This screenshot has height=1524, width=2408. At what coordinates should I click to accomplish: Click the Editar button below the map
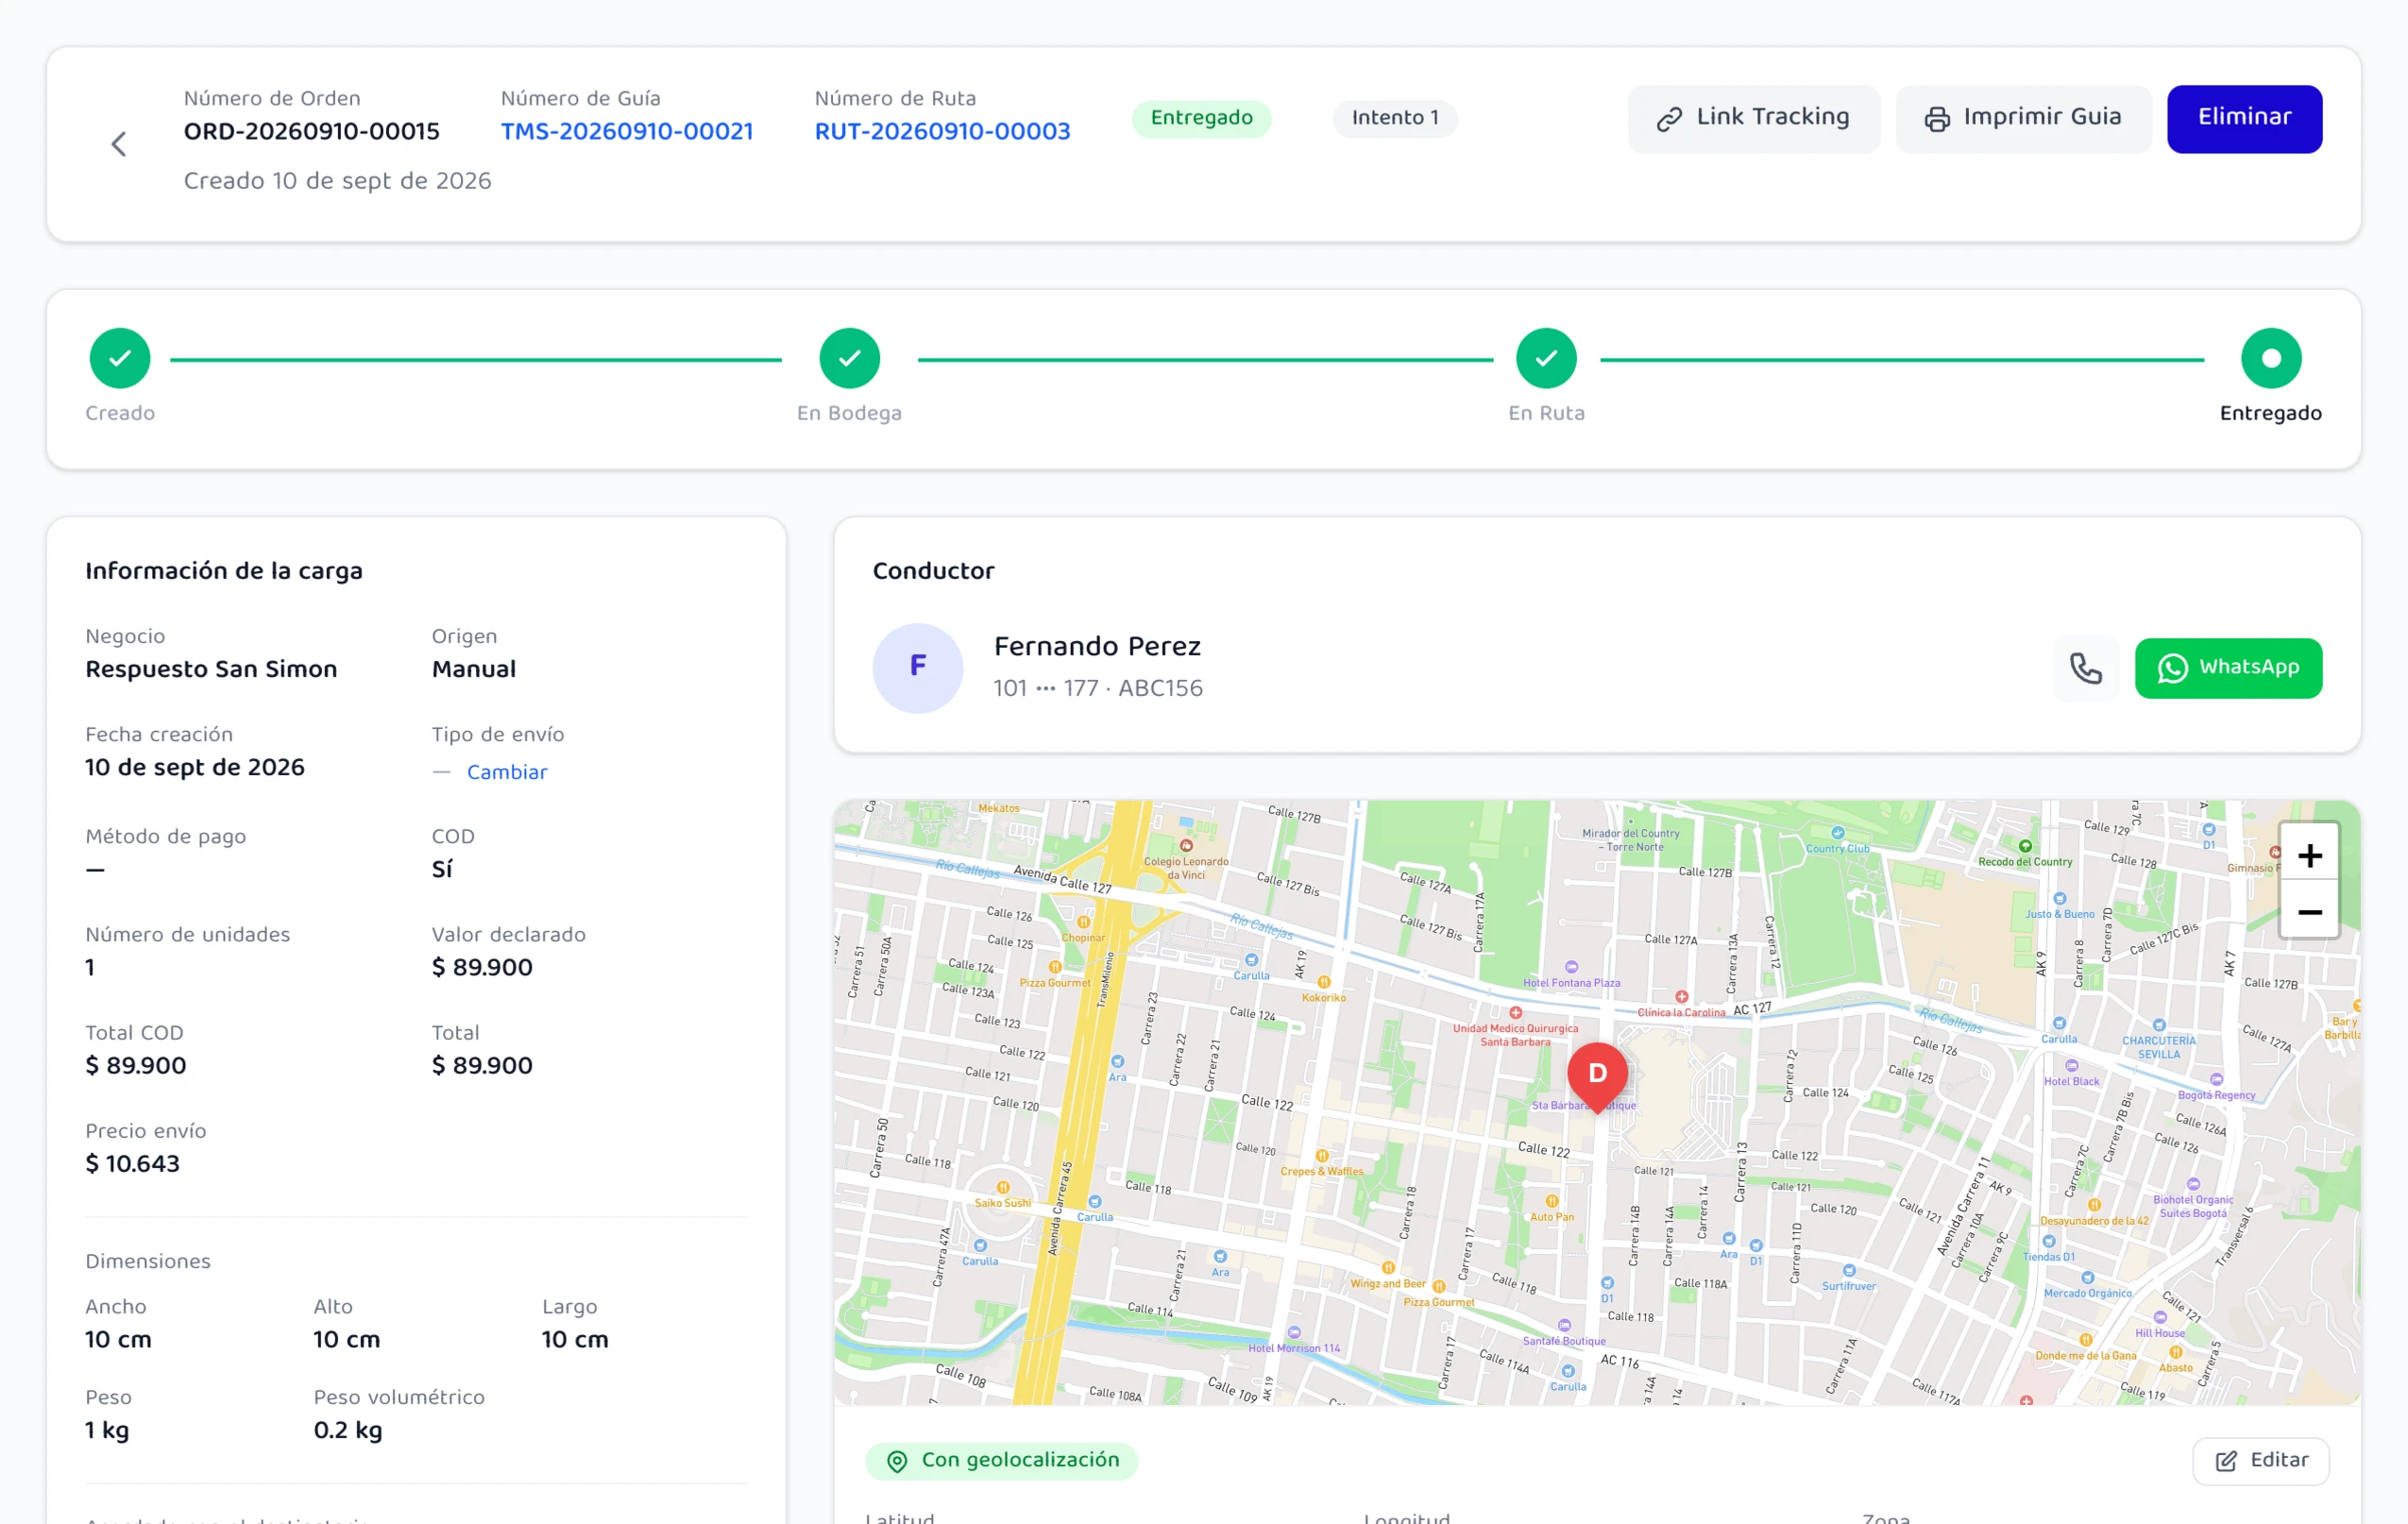point(2261,1460)
